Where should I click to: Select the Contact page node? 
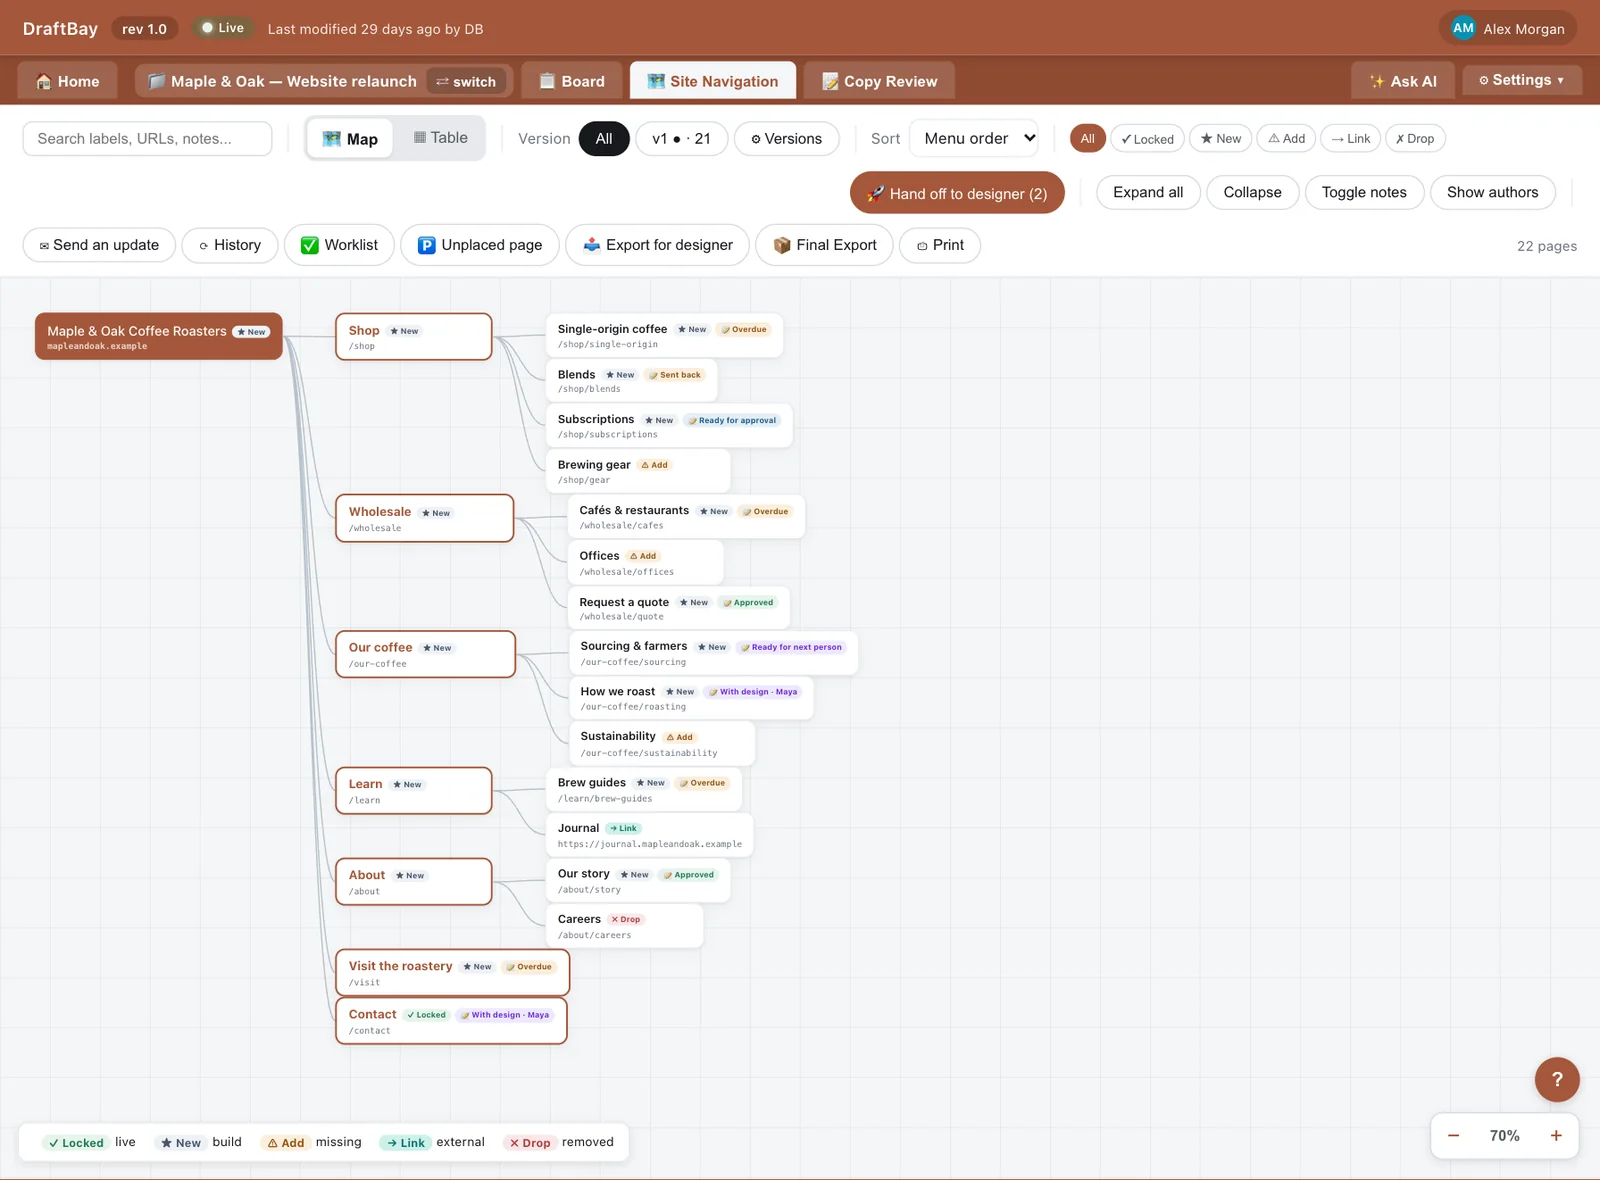click(451, 1020)
